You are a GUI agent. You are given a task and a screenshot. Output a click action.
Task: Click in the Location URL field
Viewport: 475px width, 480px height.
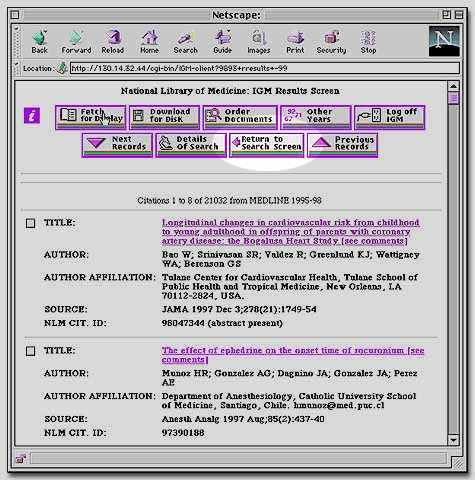tap(265, 68)
